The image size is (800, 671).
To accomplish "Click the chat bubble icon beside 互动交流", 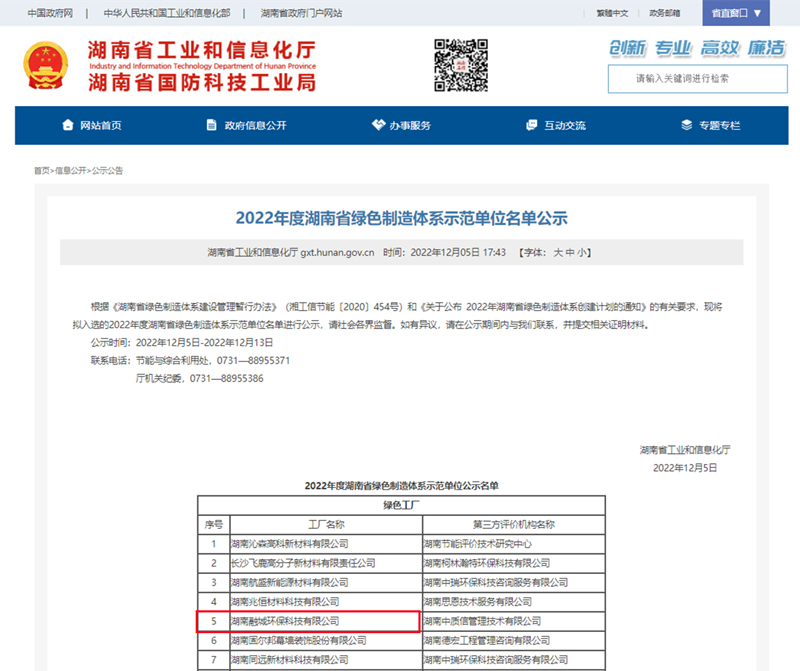I will 532,125.
